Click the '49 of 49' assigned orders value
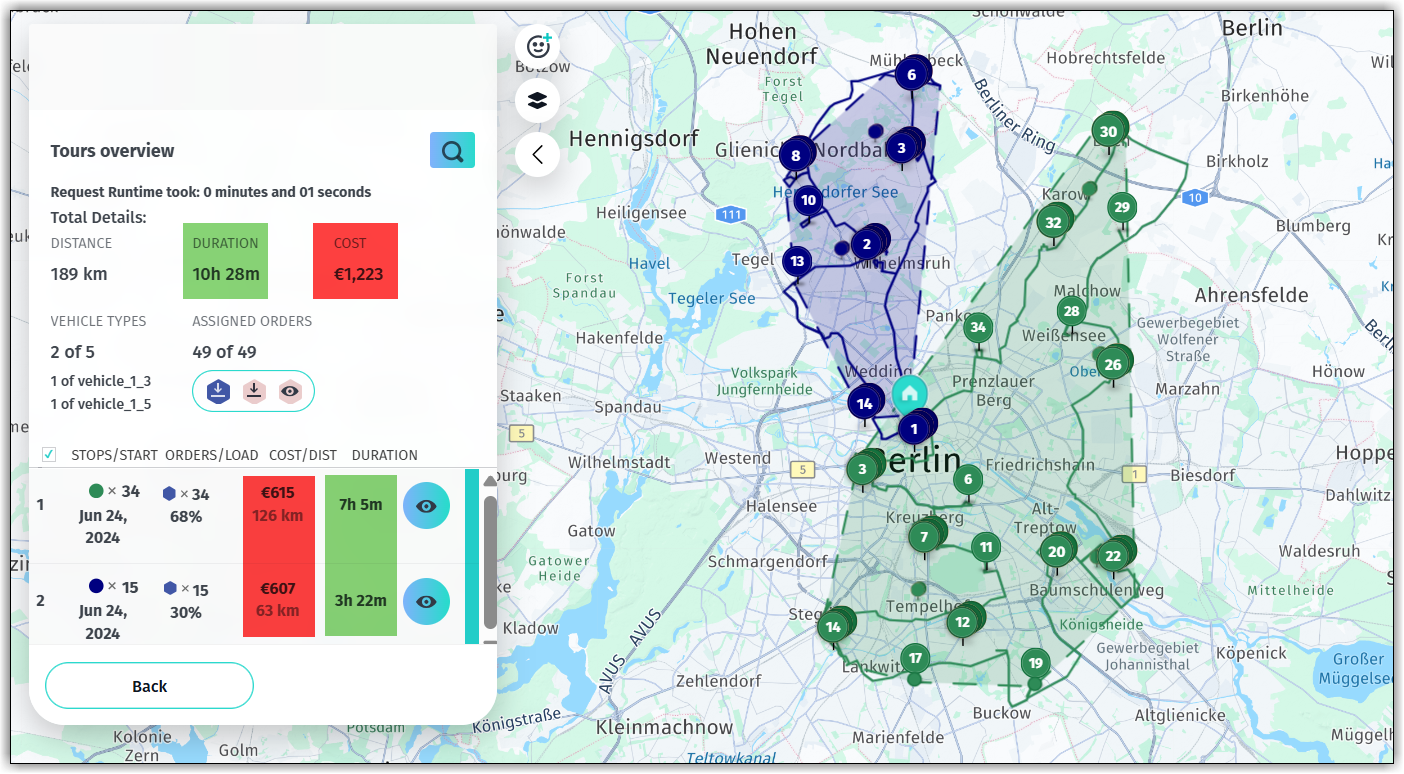The width and height of the screenshot is (1404, 774). tap(225, 352)
